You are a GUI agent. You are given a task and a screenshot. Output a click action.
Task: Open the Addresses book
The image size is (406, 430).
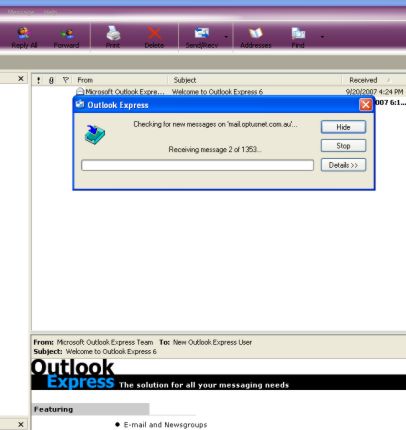tap(256, 38)
